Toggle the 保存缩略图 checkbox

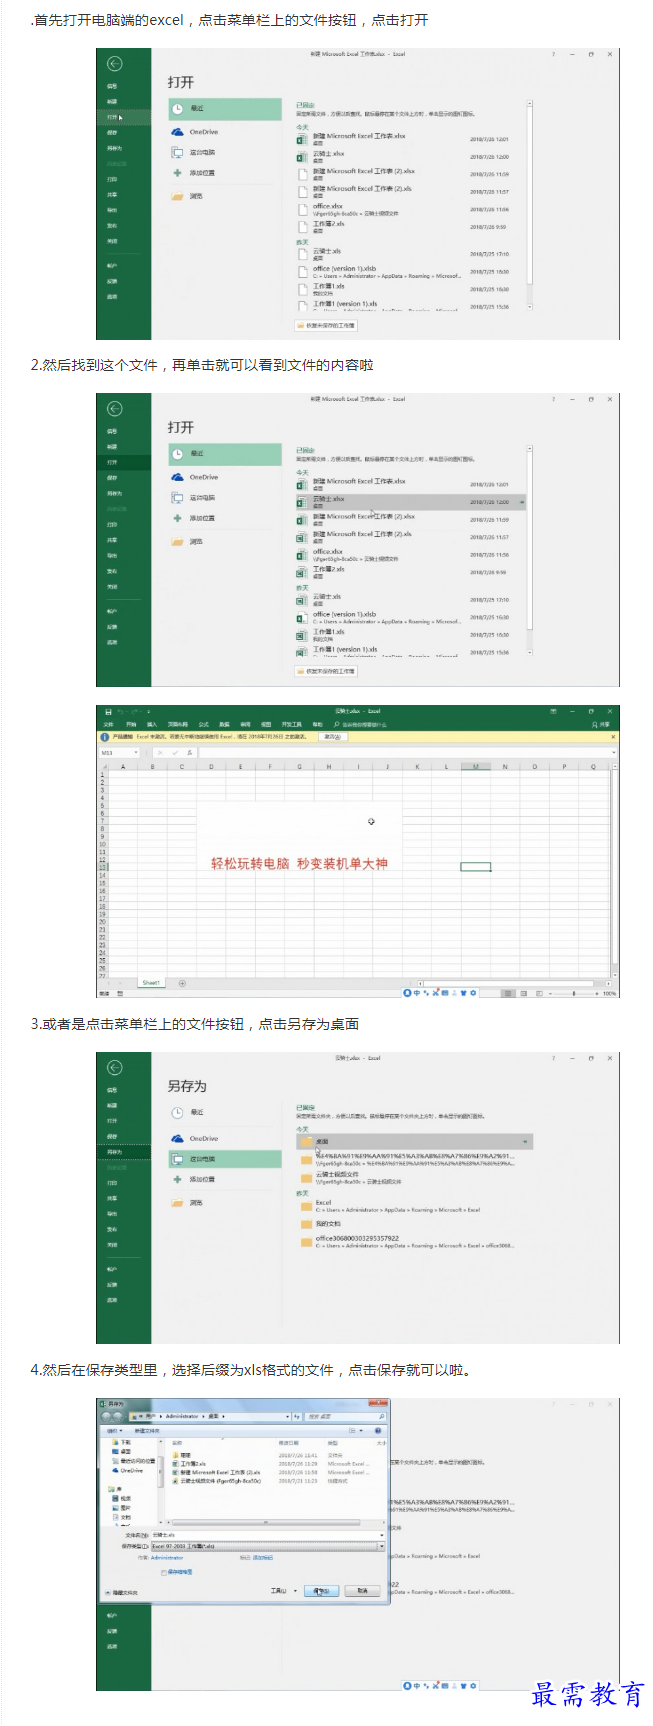(x=164, y=1572)
